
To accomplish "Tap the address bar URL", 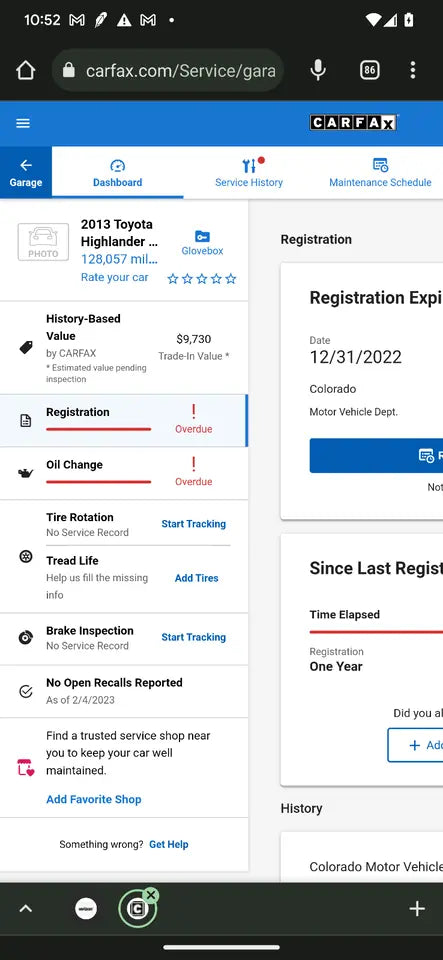I will [x=181, y=70].
